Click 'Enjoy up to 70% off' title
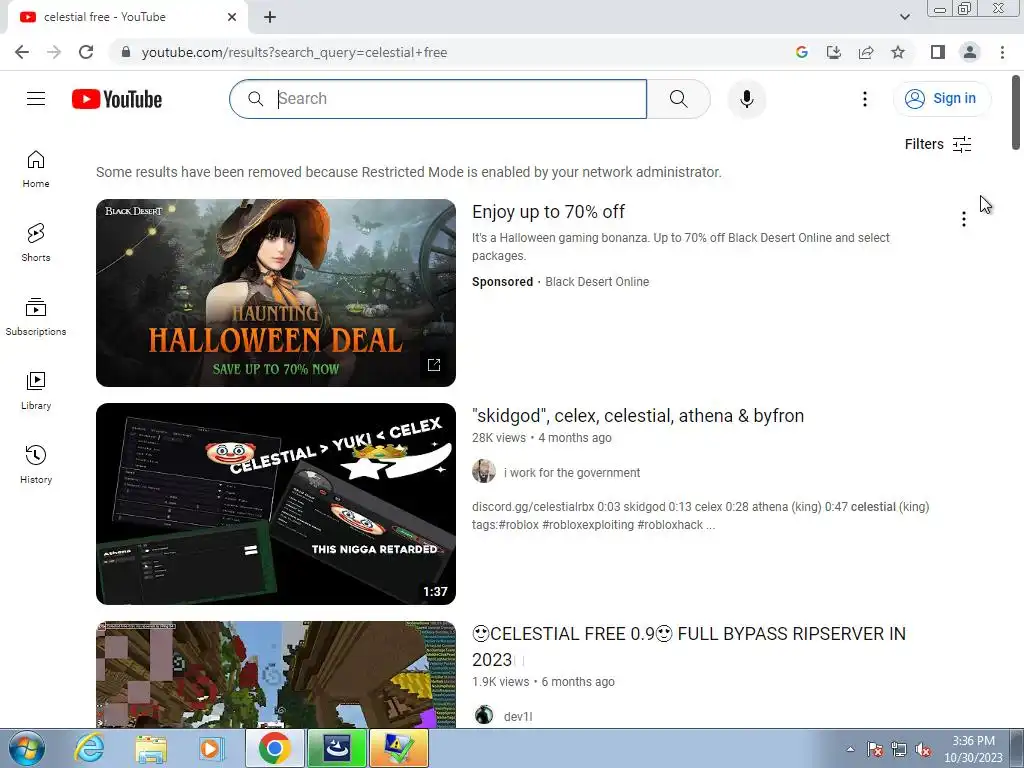Screen dimensions: 1024x768 tap(548, 212)
